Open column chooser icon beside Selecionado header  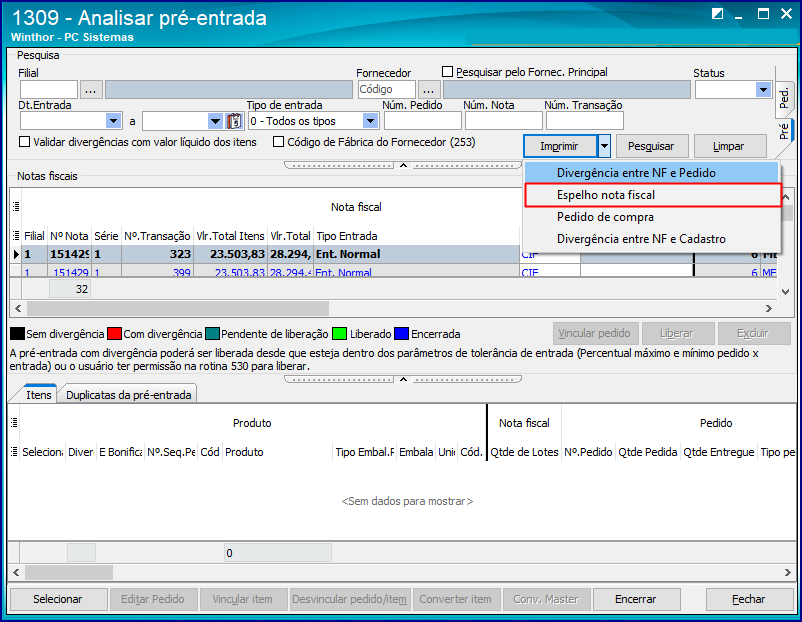14,452
